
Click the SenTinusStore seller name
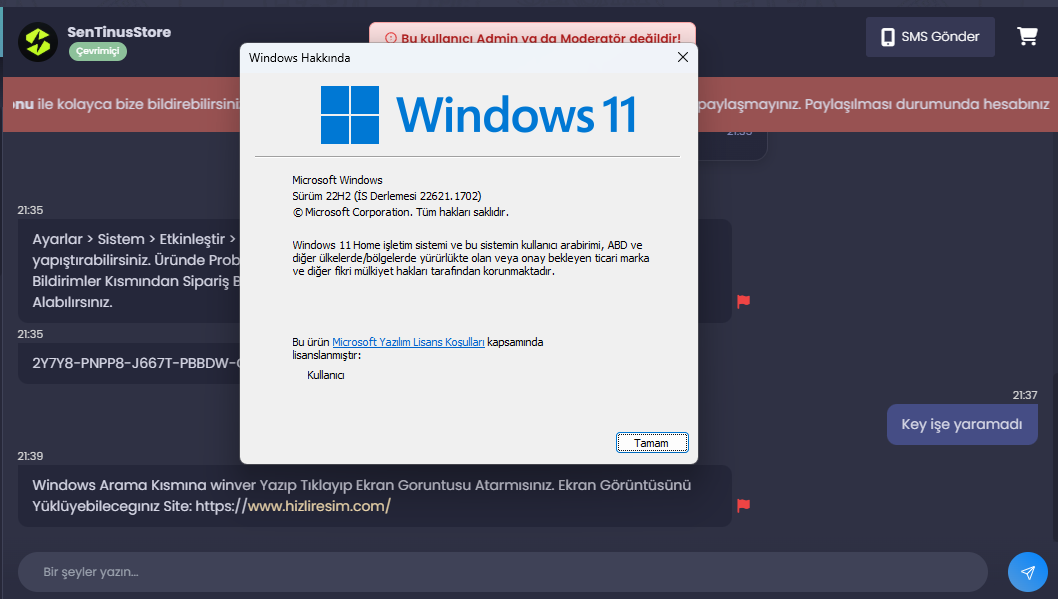pyautogui.click(x=119, y=32)
